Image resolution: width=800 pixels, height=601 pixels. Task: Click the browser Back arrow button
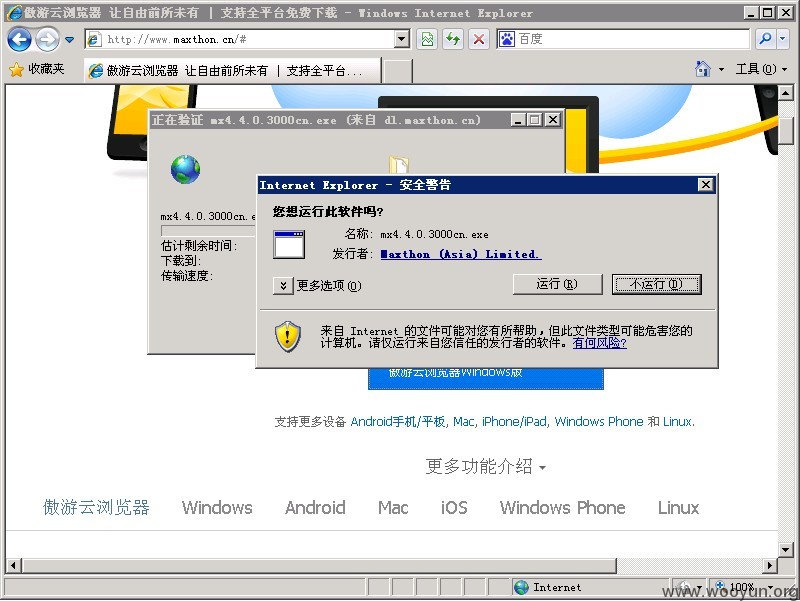pyautogui.click(x=19, y=39)
